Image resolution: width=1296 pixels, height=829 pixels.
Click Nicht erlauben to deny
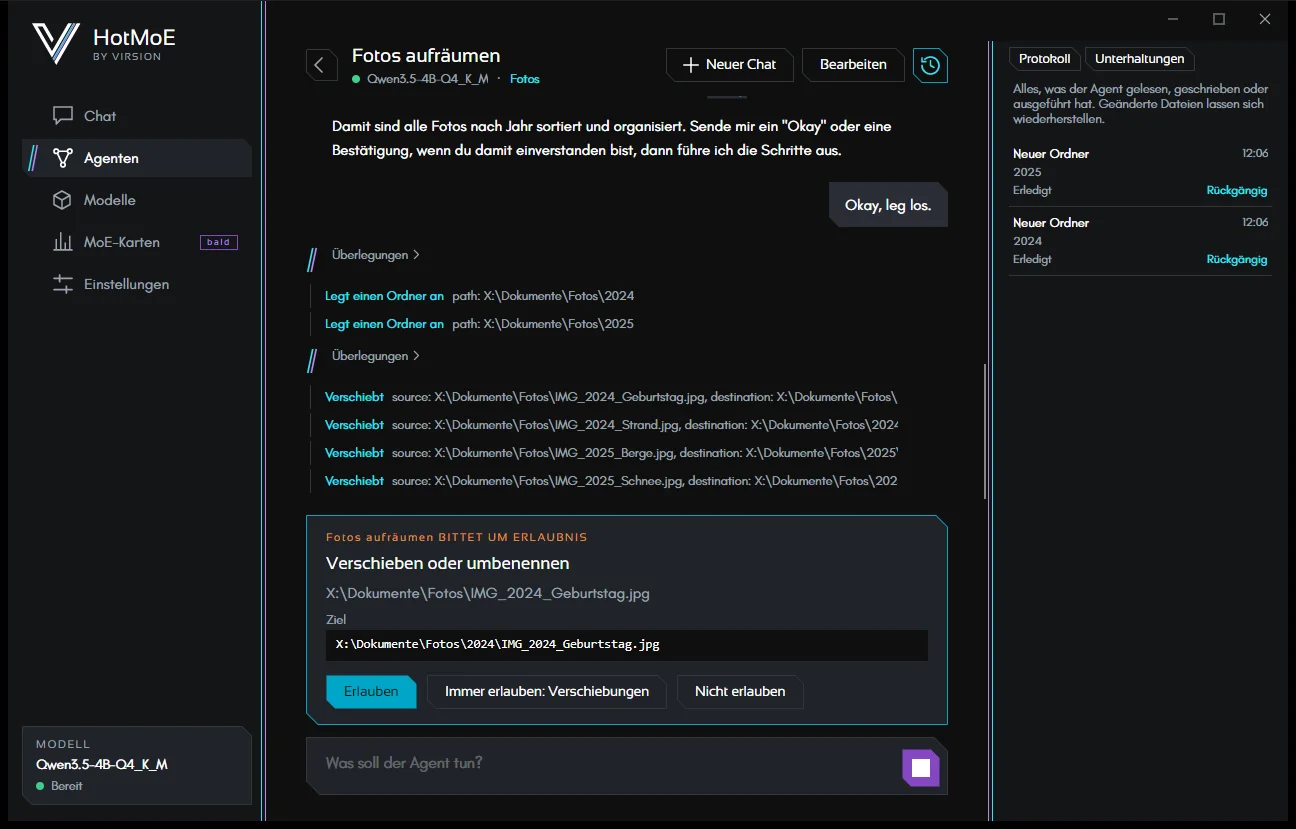pos(740,692)
